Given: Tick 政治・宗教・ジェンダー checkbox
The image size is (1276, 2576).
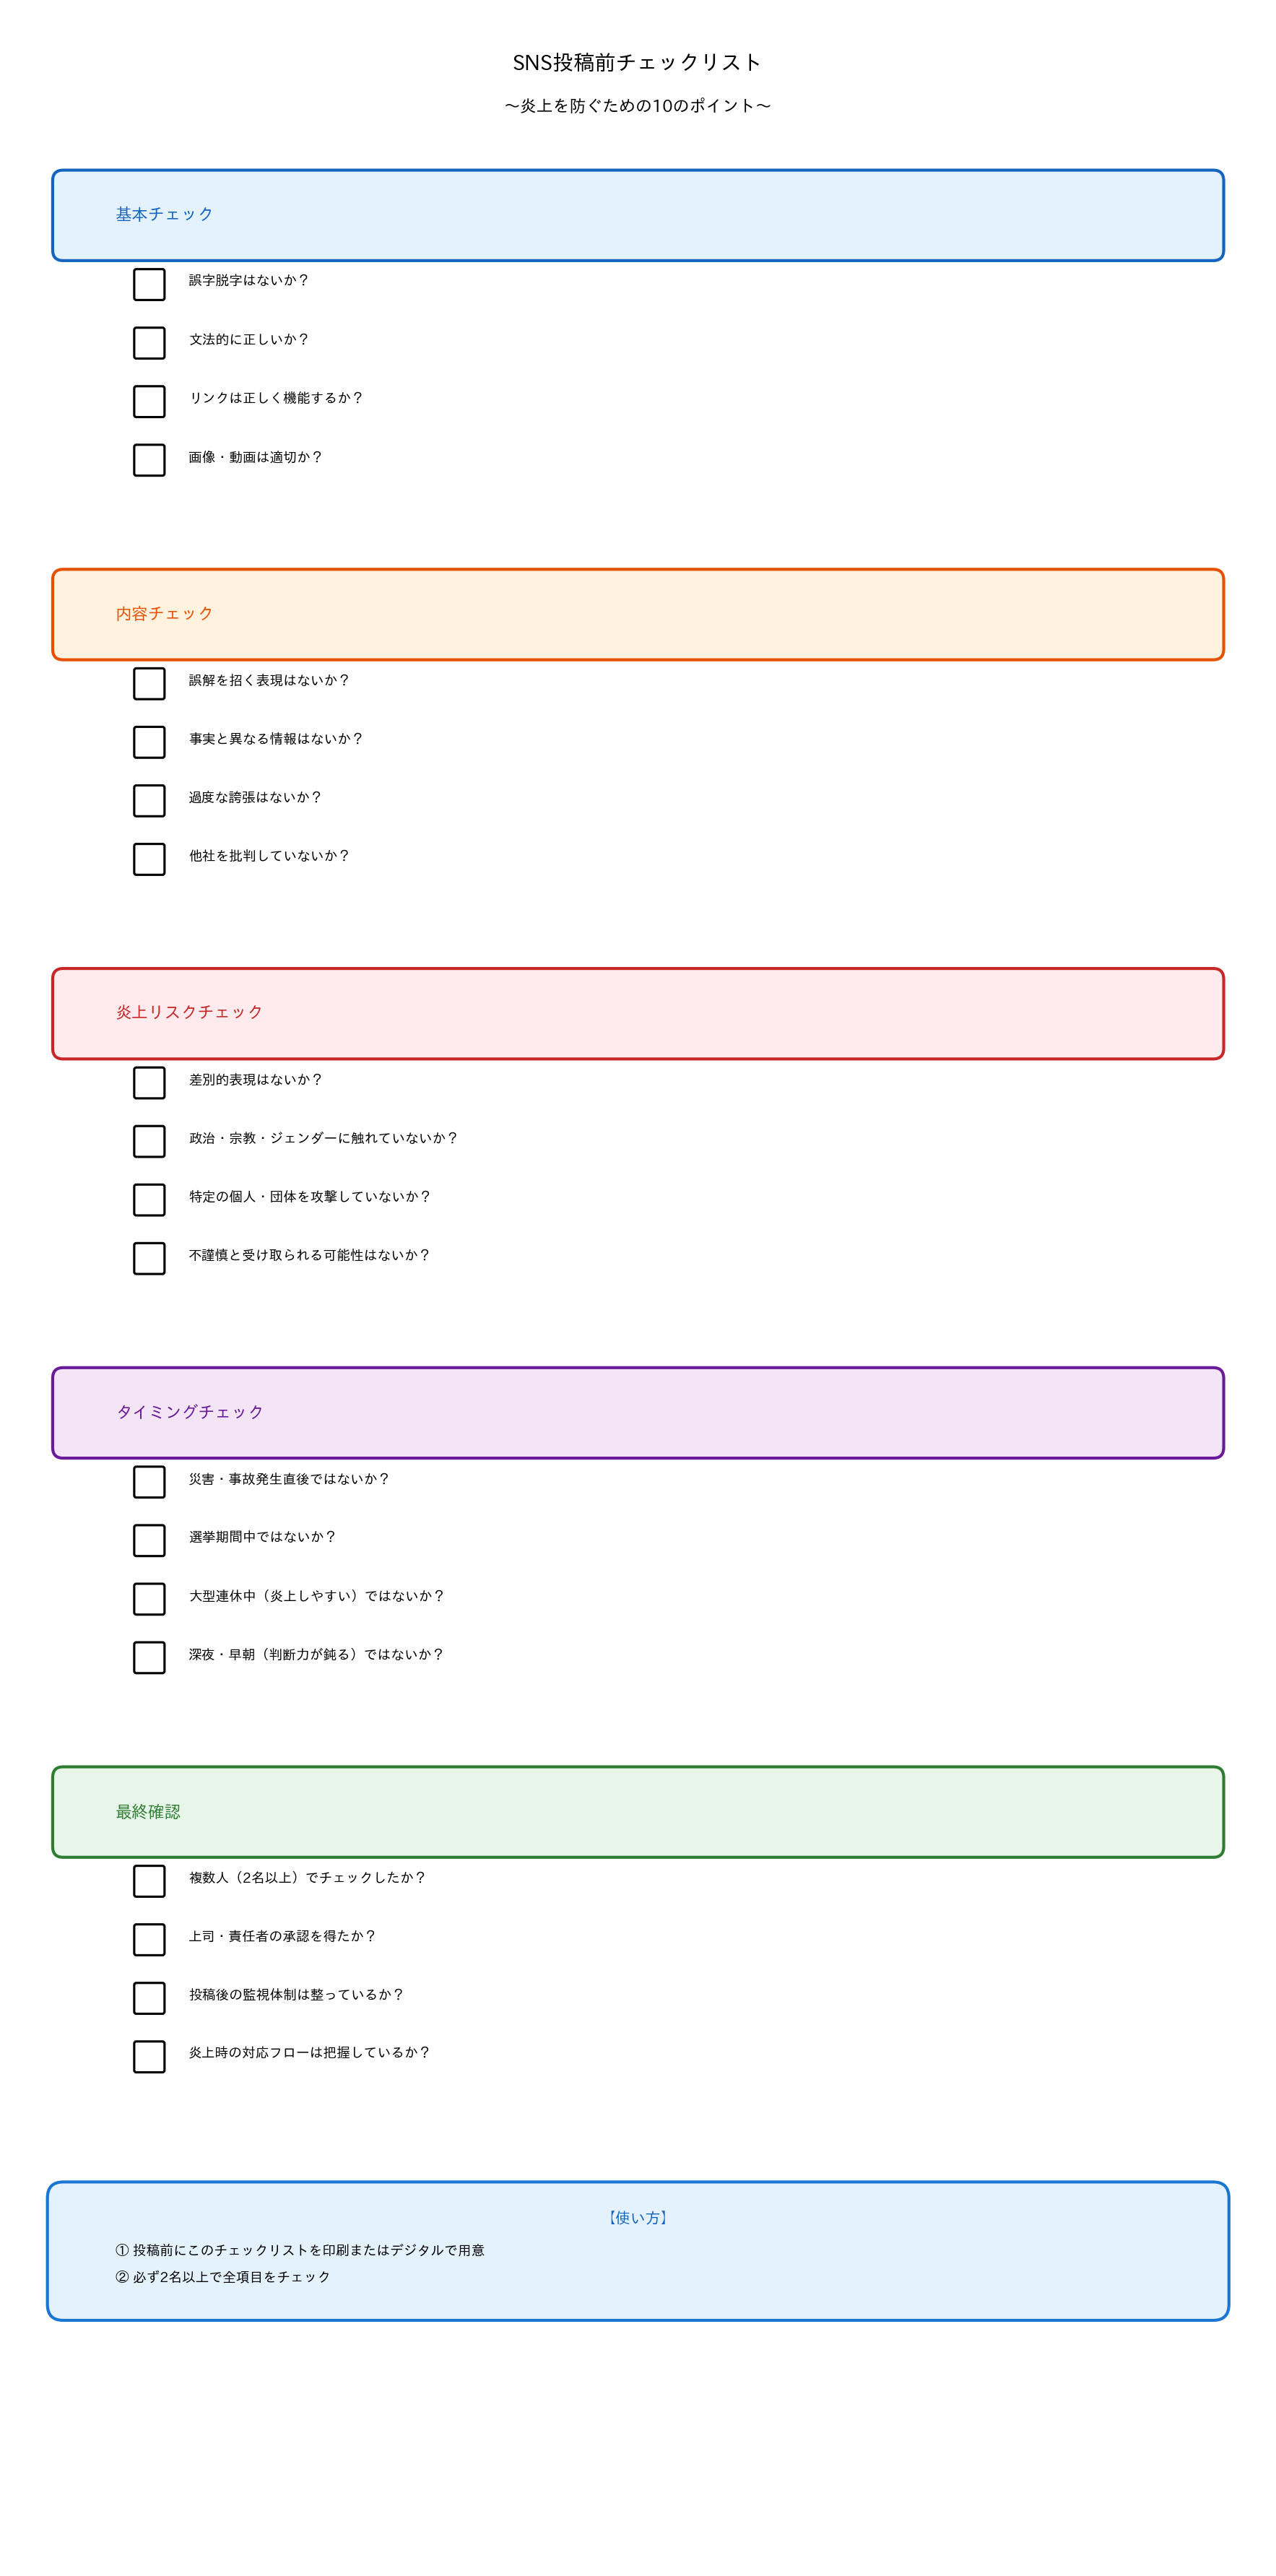Looking at the screenshot, I should point(149,1141).
